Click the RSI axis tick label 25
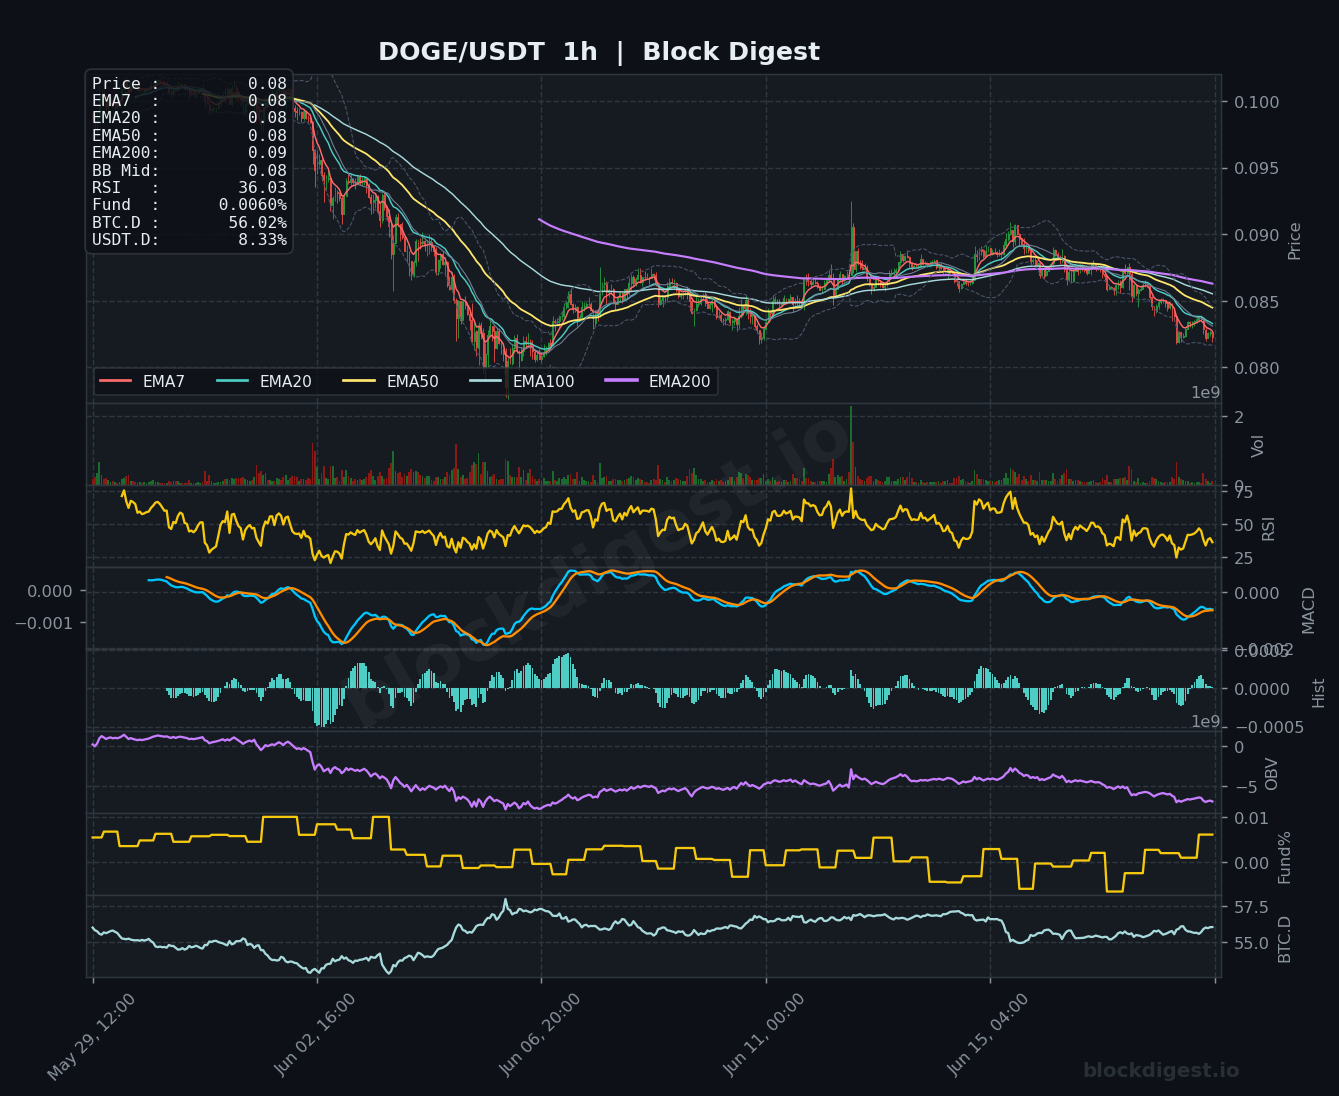The height and width of the screenshot is (1096, 1339). [x=1243, y=558]
